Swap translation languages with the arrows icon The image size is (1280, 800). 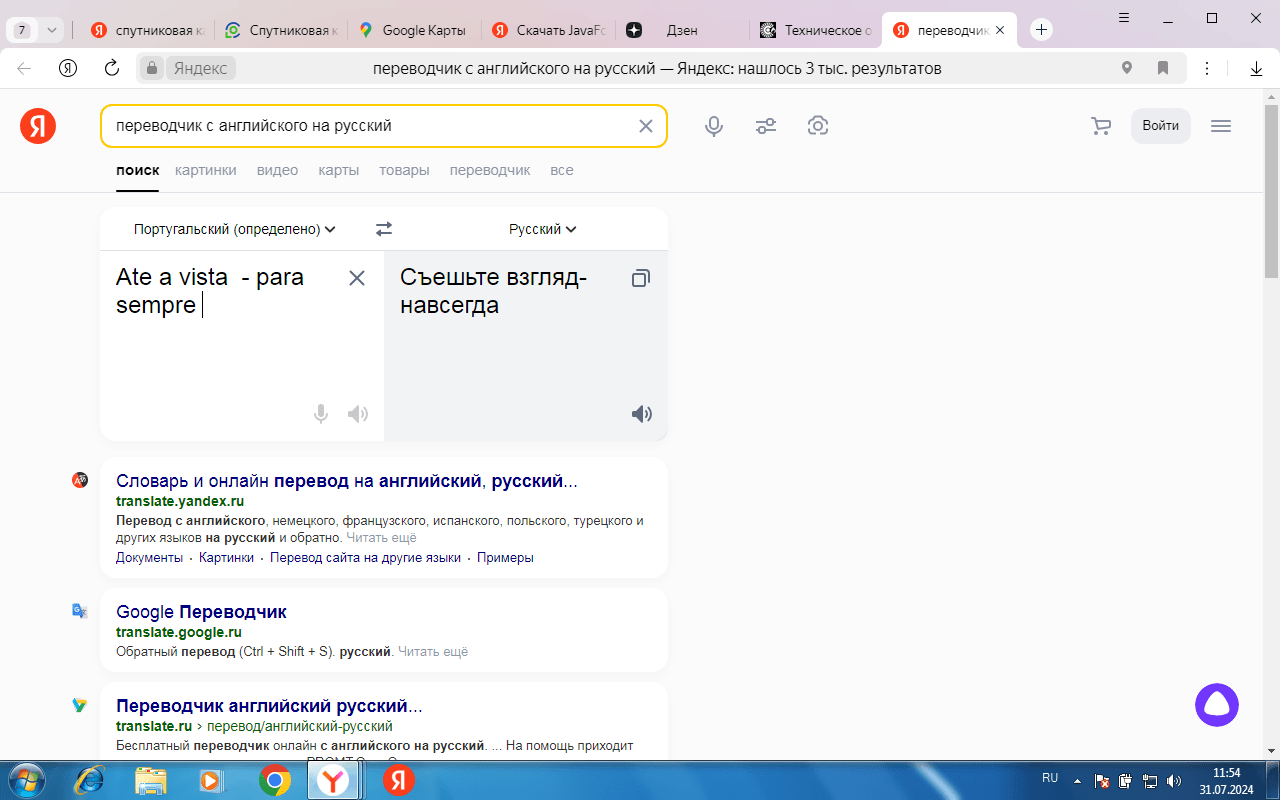[x=384, y=229]
